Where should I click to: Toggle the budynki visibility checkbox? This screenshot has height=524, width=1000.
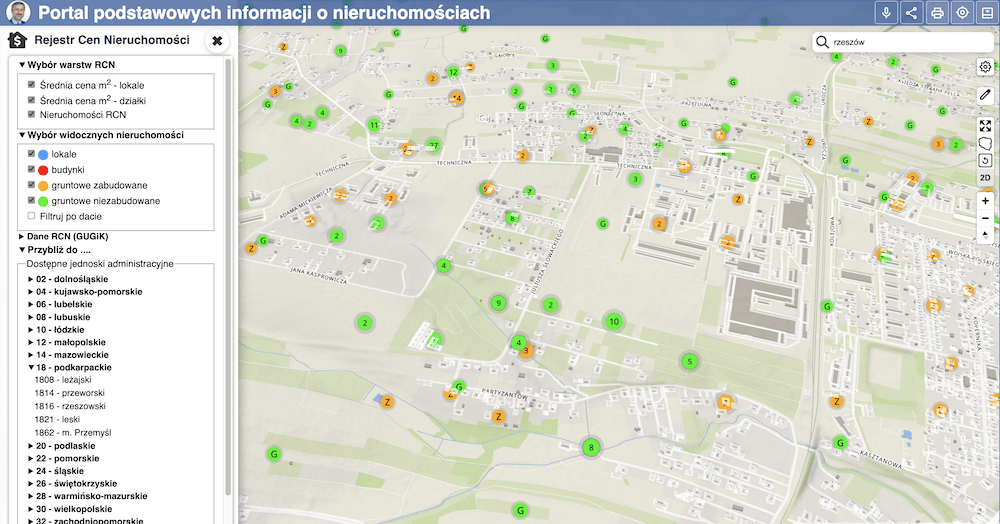pos(33,170)
